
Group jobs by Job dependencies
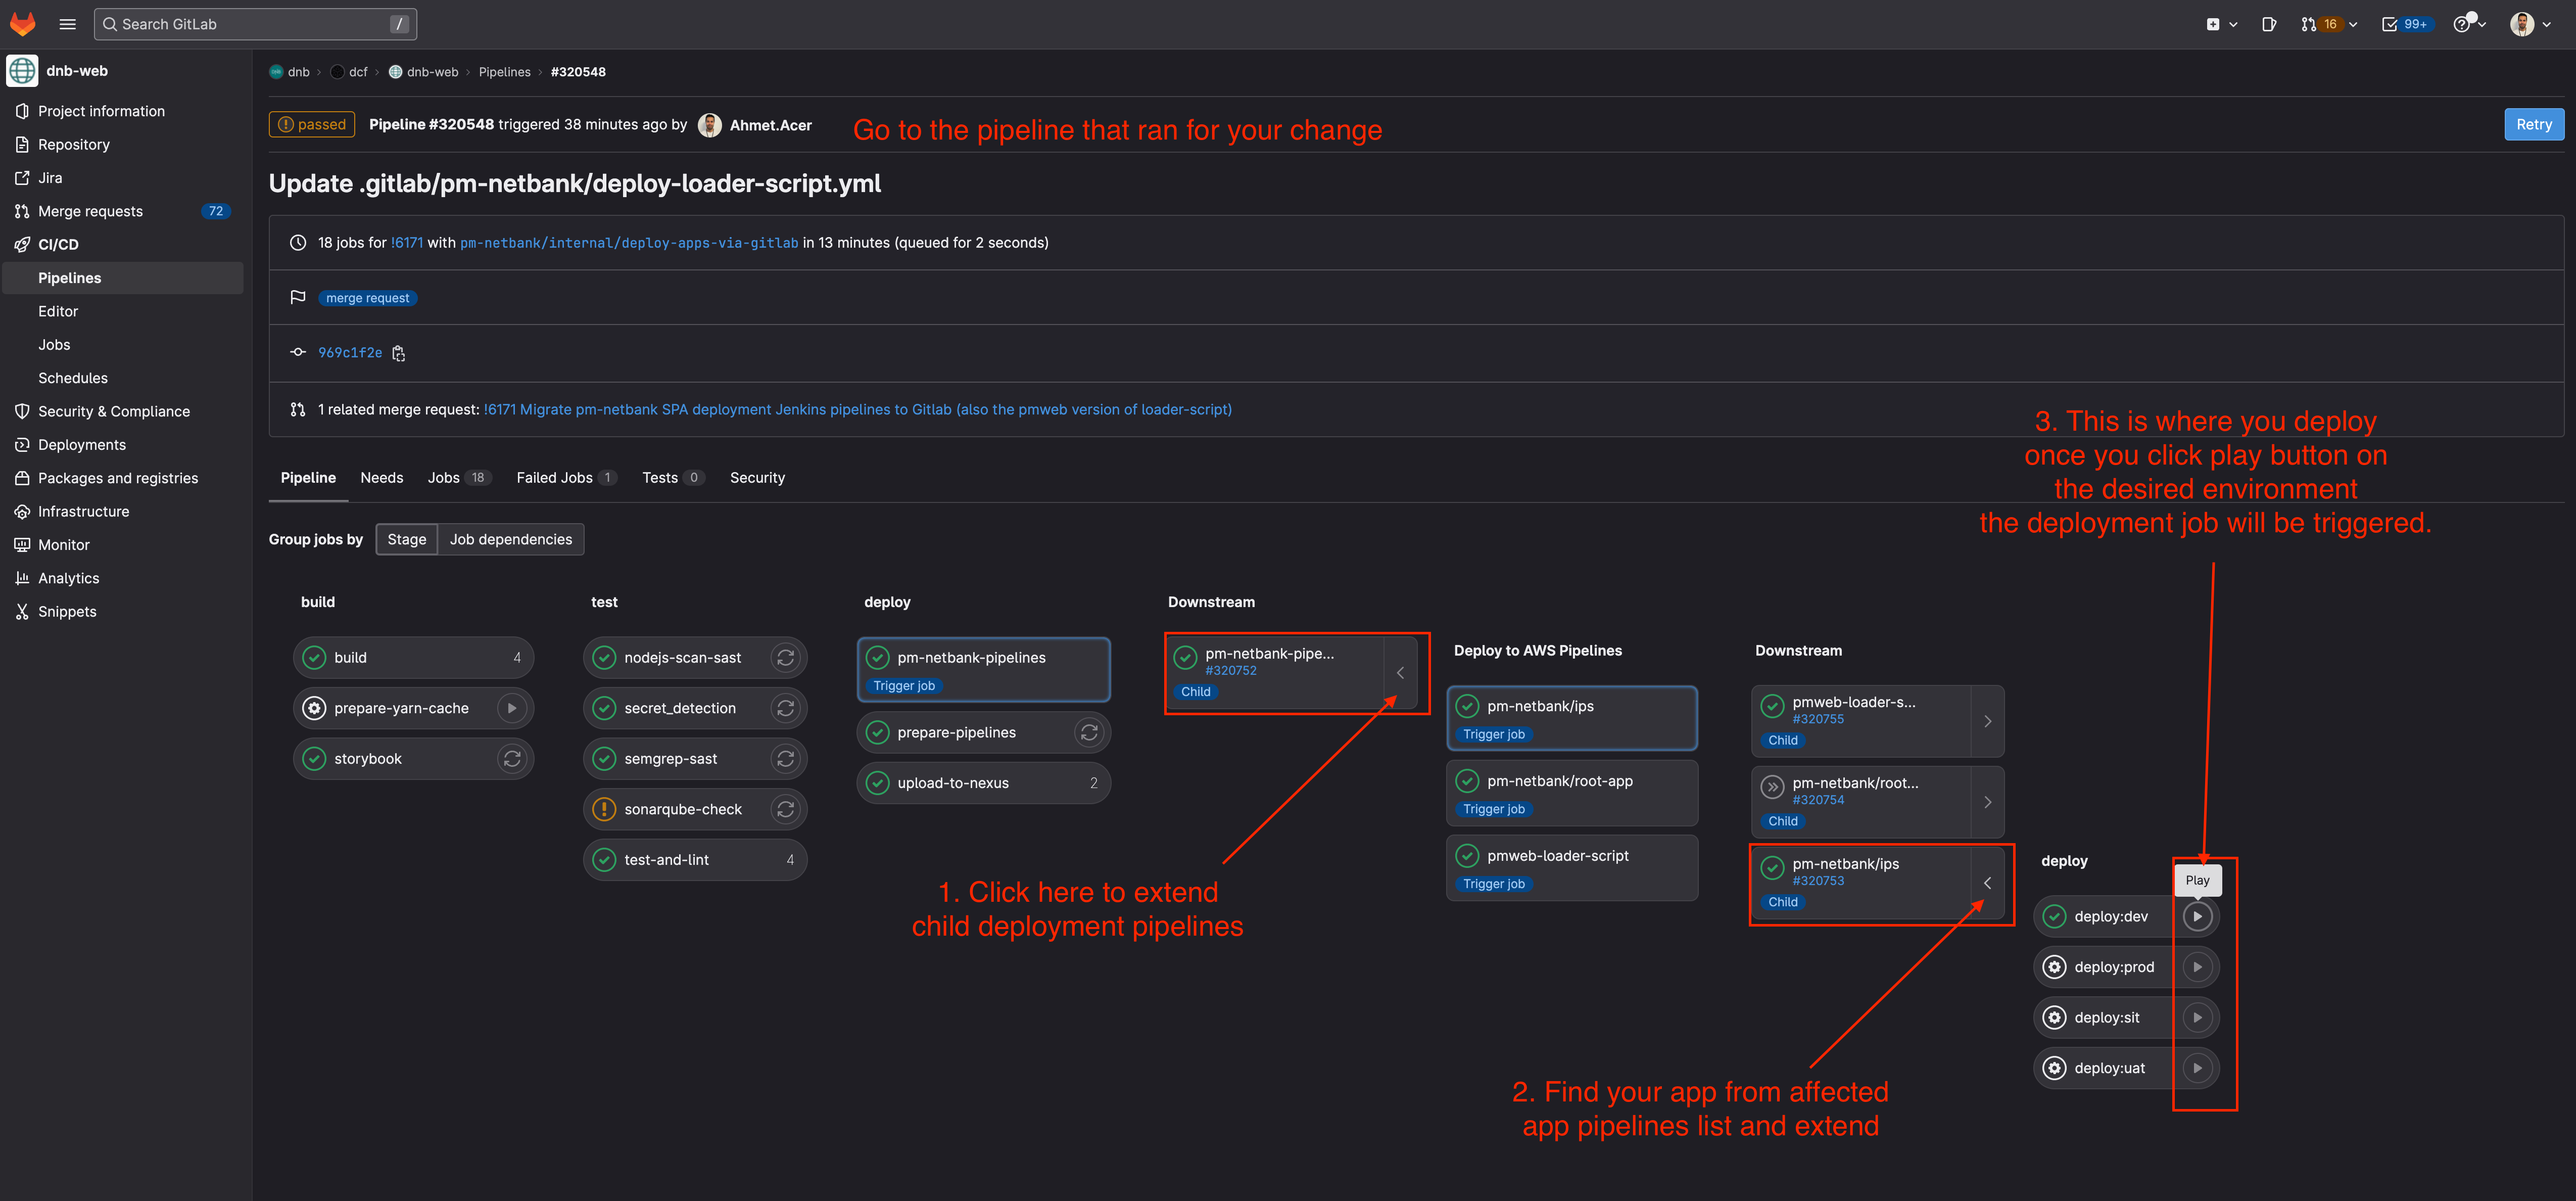coord(511,539)
